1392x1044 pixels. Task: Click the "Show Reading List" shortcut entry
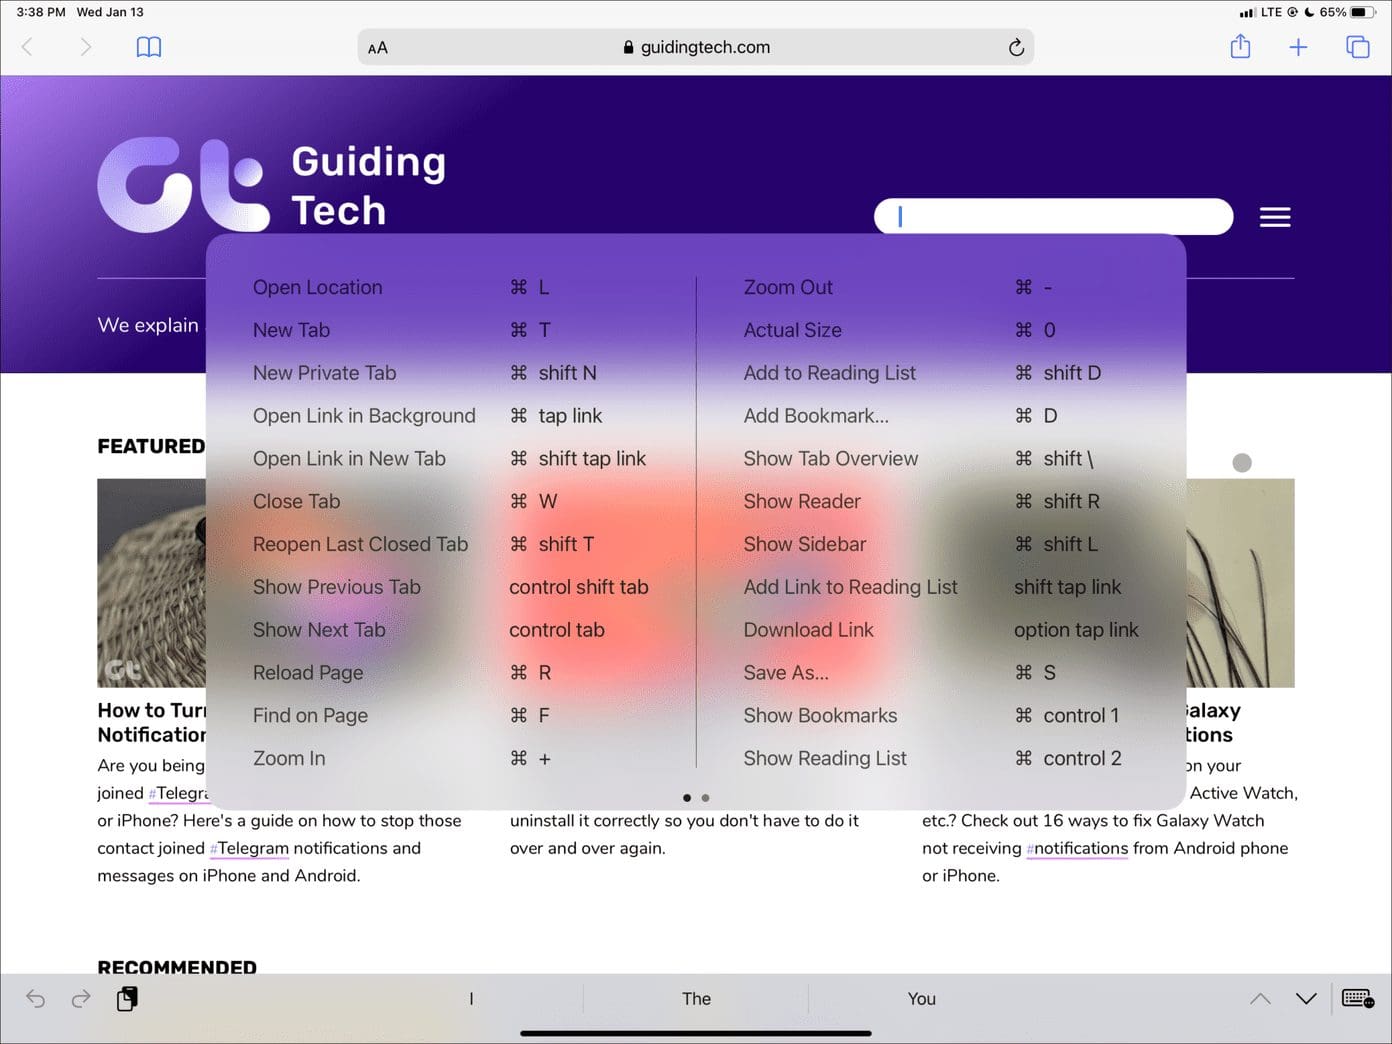(825, 758)
